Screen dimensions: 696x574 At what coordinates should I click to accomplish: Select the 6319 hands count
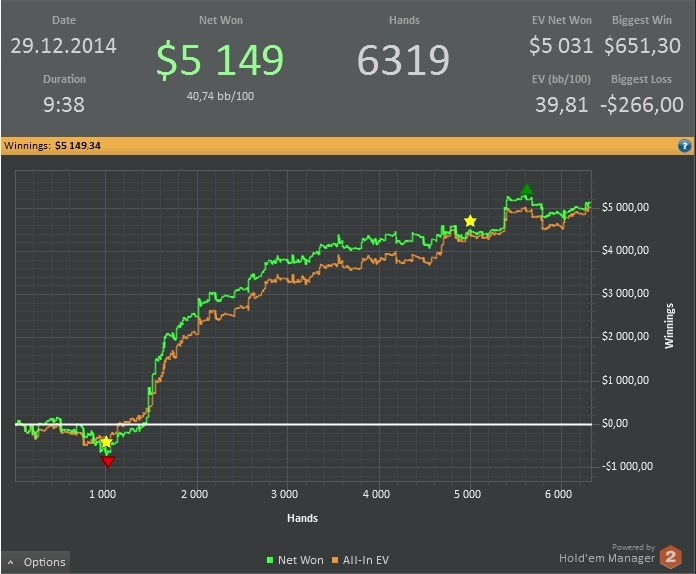coord(403,60)
